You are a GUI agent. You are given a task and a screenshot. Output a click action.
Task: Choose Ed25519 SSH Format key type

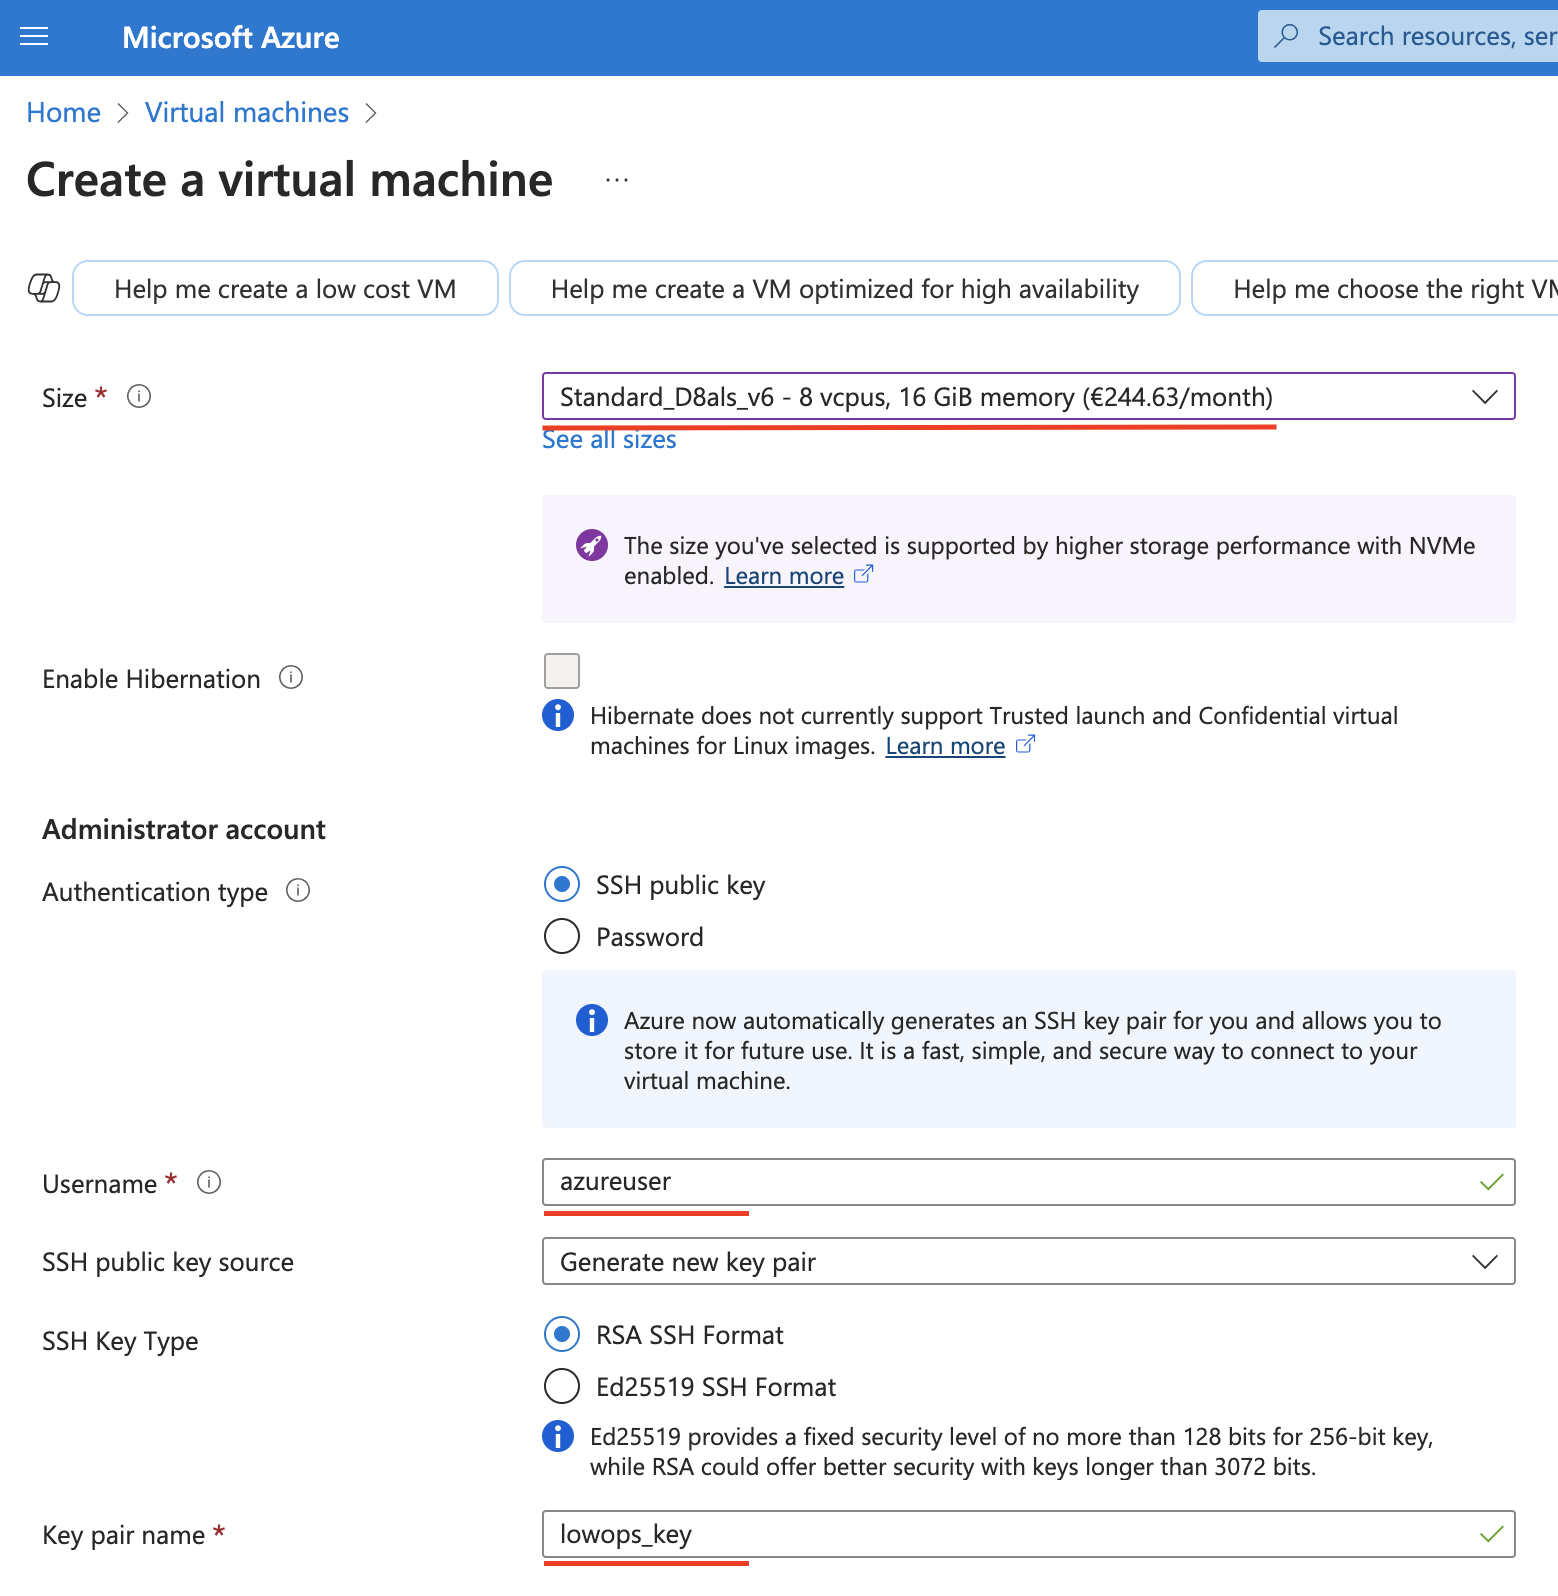562,1386
